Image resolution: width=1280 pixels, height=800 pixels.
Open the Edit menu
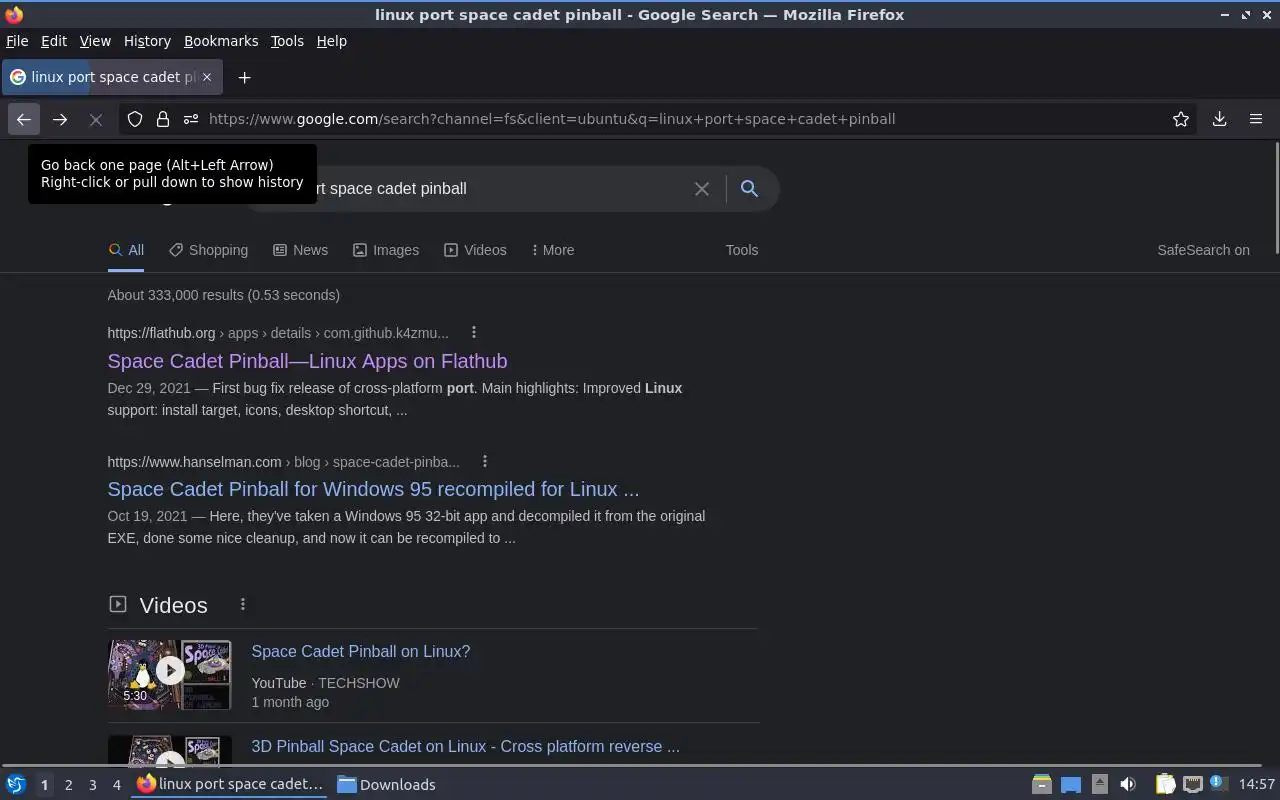click(54, 41)
